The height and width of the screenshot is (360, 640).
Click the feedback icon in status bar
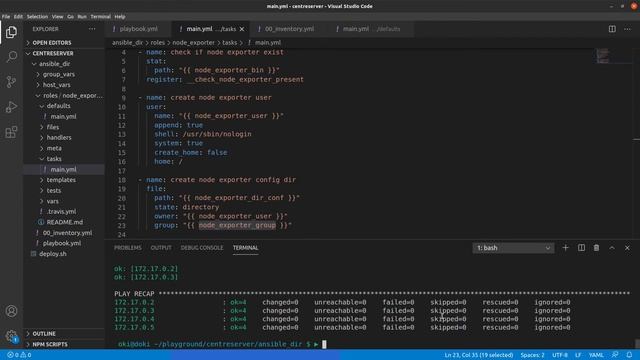pos(615,355)
